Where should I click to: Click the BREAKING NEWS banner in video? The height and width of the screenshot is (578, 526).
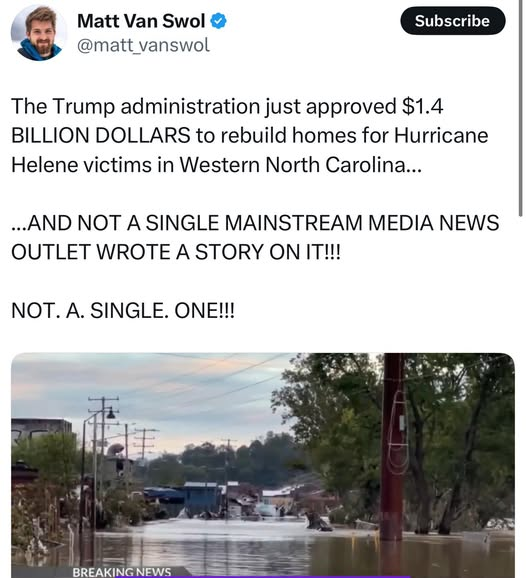point(122,572)
